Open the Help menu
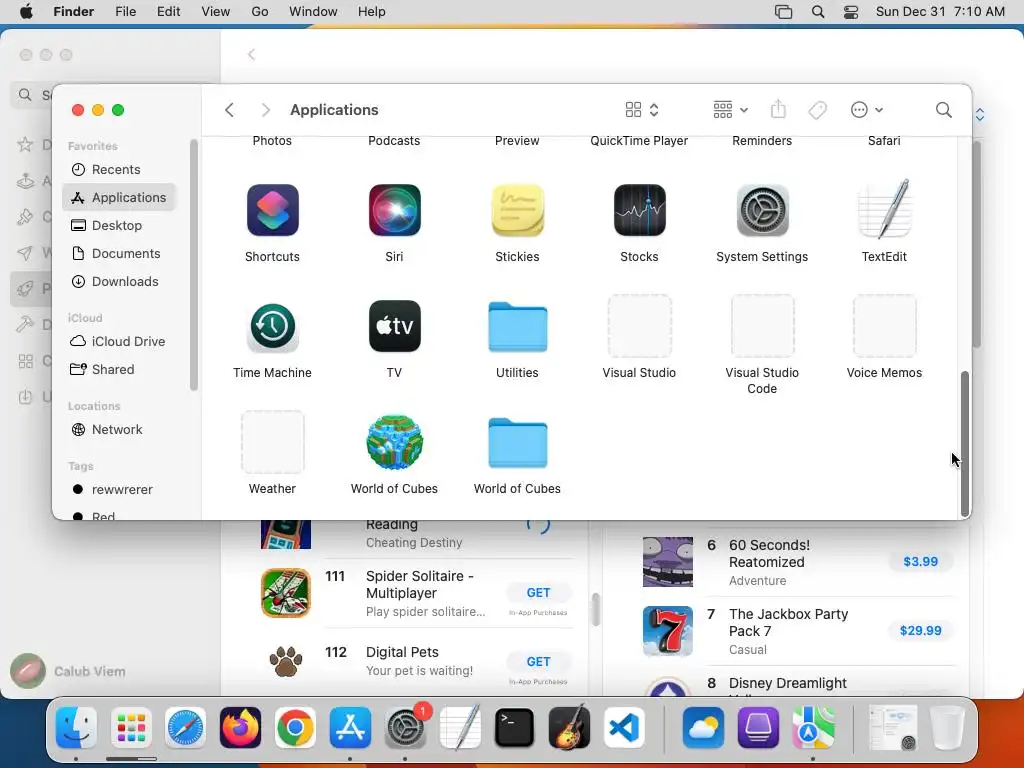 371,12
